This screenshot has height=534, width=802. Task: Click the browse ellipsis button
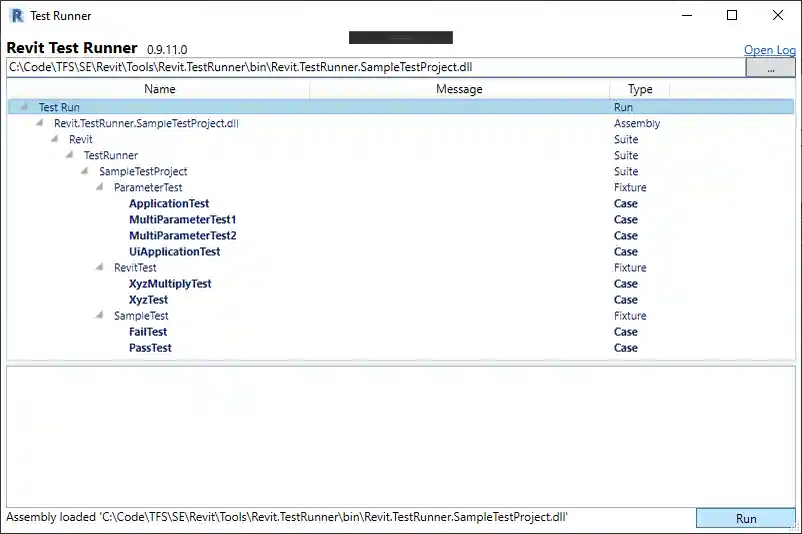tap(770, 68)
